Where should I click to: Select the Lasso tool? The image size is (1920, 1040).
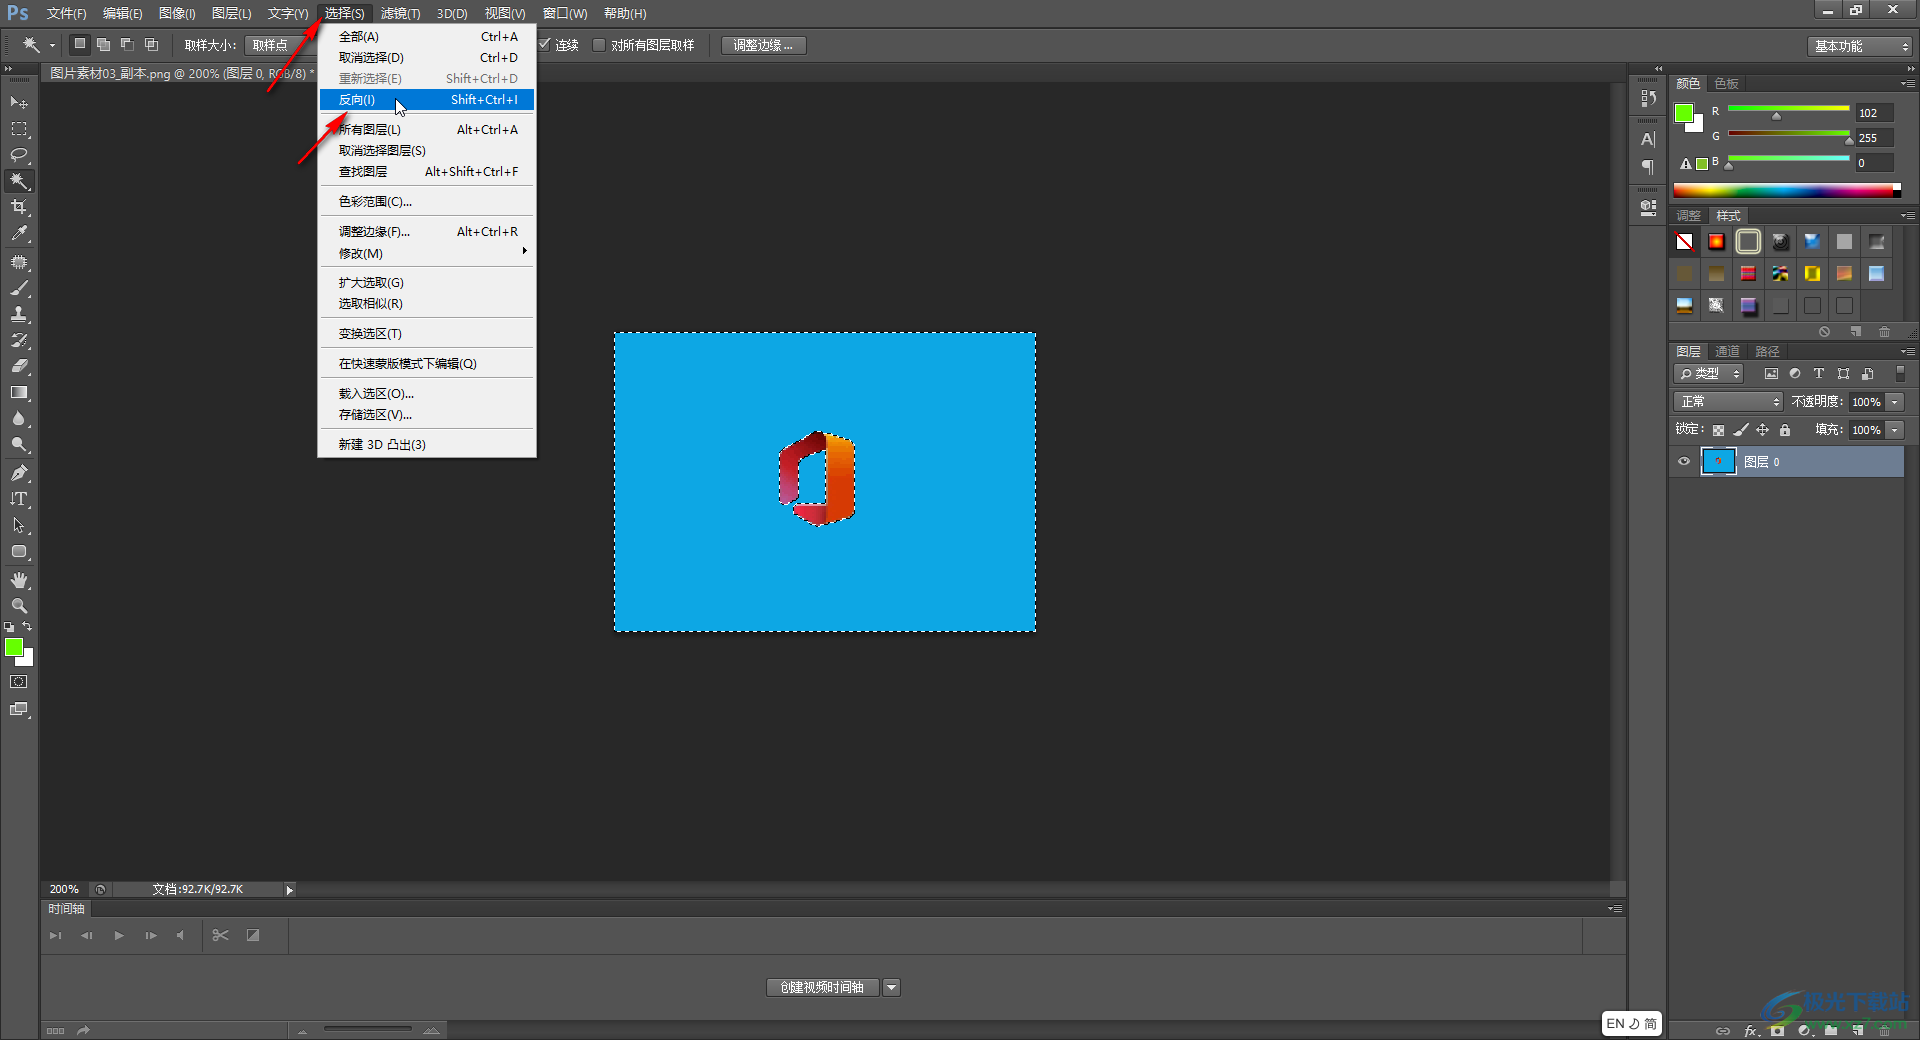click(x=19, y=155)
